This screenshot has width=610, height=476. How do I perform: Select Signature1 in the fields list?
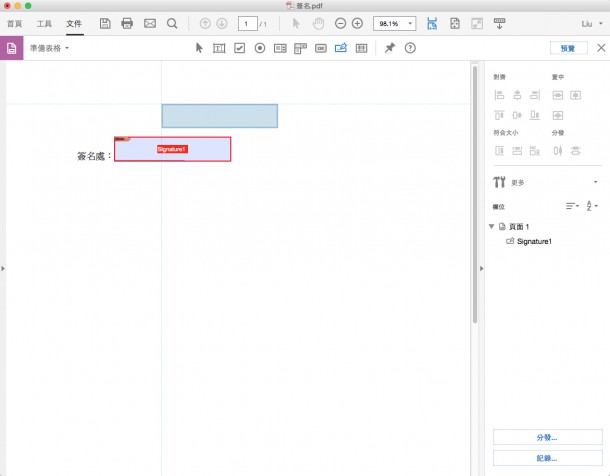[x=534, y=242]
